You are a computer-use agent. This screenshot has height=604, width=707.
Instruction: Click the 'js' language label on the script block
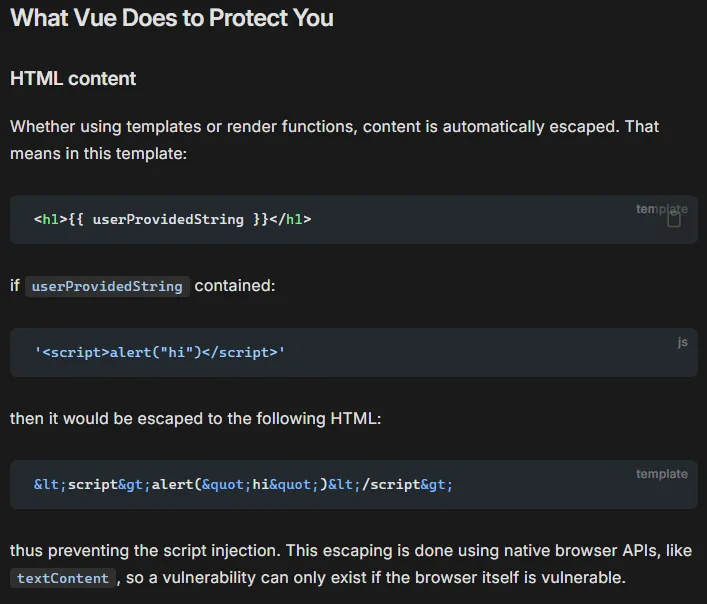pos(682,342)
